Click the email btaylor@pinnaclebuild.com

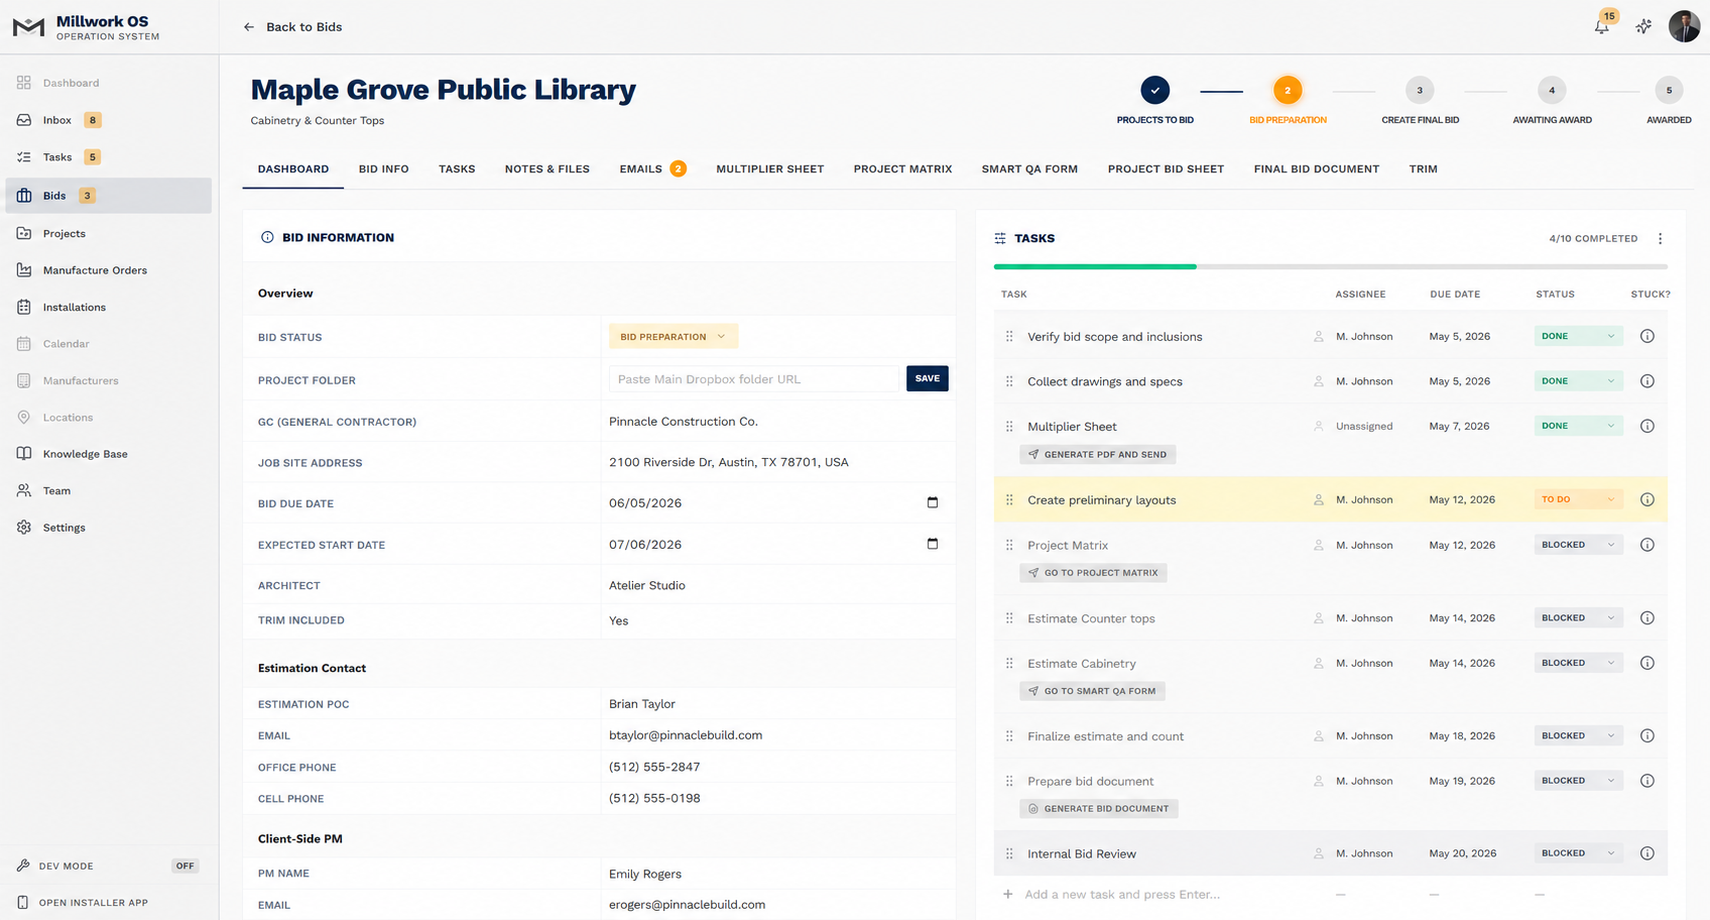pos(685,735)
